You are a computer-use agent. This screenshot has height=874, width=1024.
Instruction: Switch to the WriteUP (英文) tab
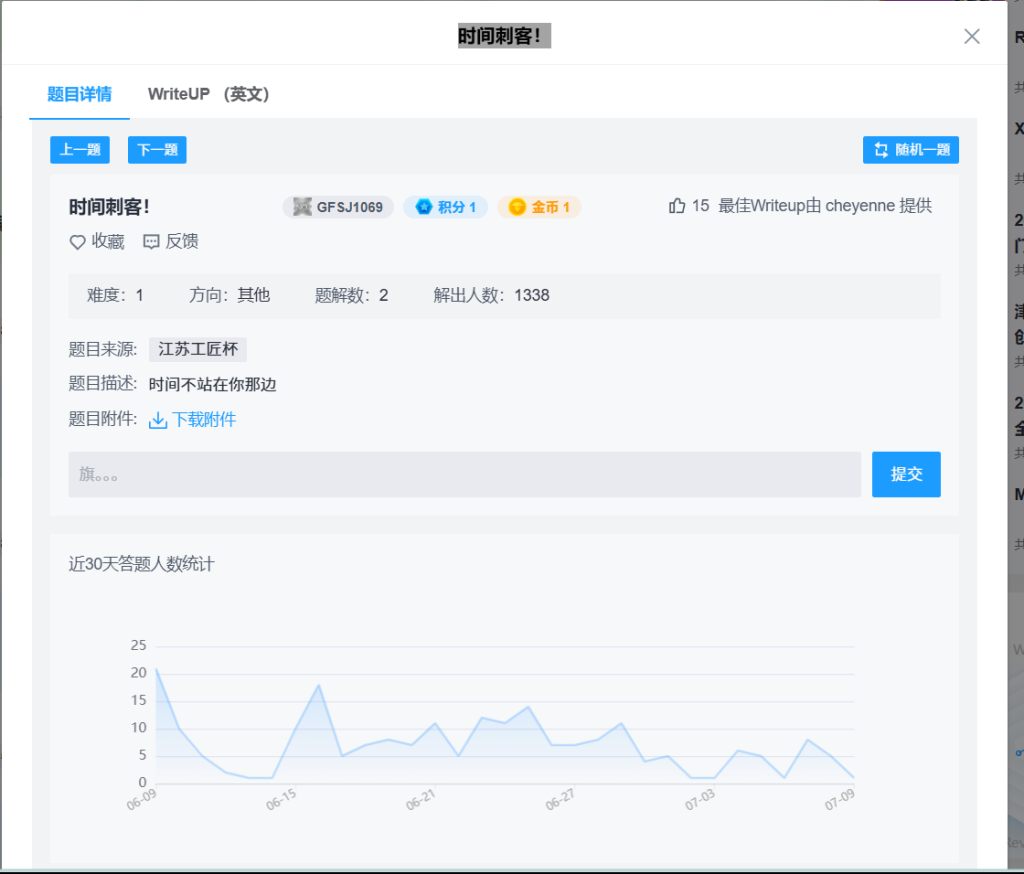tap(208, 94)
